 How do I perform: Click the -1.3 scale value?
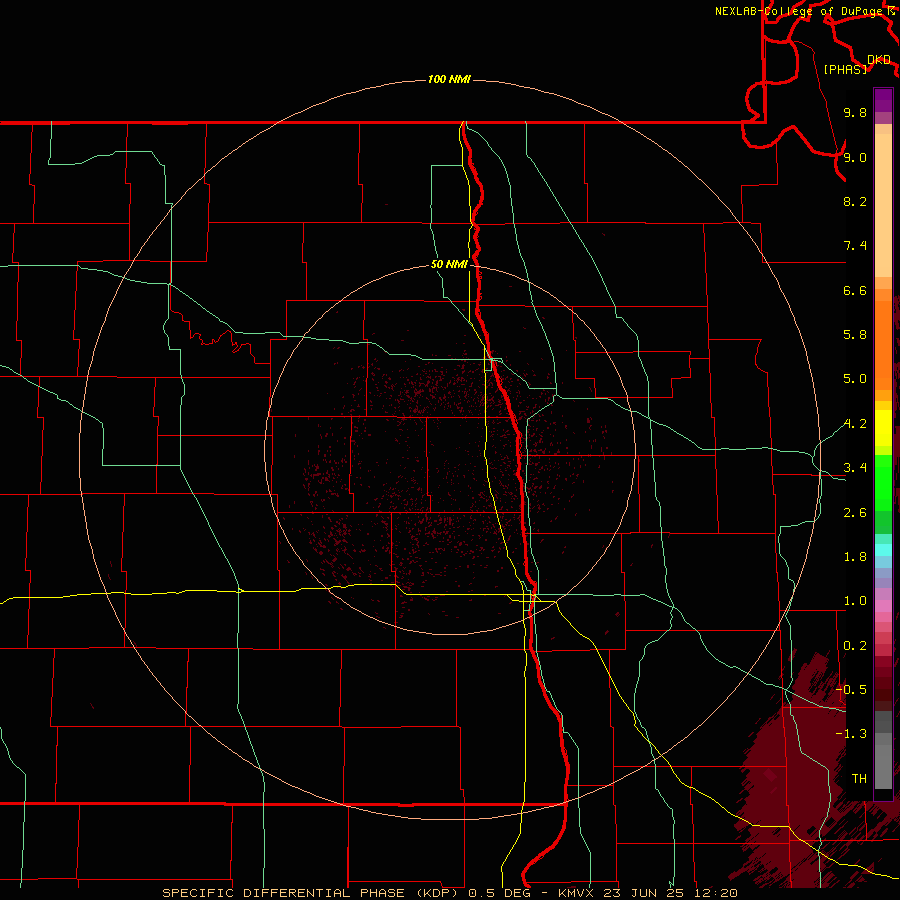pos(851,734)
